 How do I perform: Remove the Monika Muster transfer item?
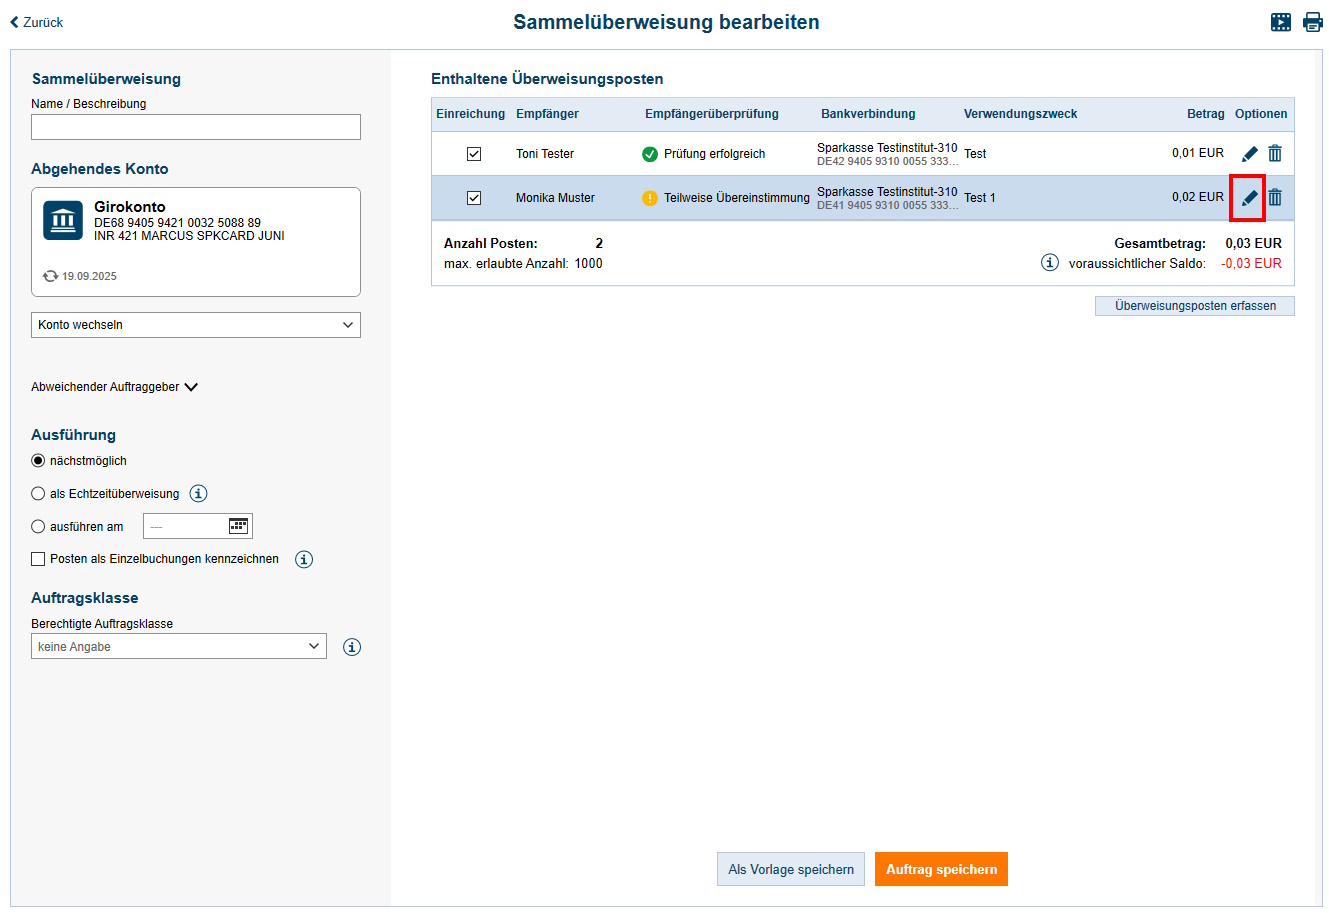tap(1275, 197)
